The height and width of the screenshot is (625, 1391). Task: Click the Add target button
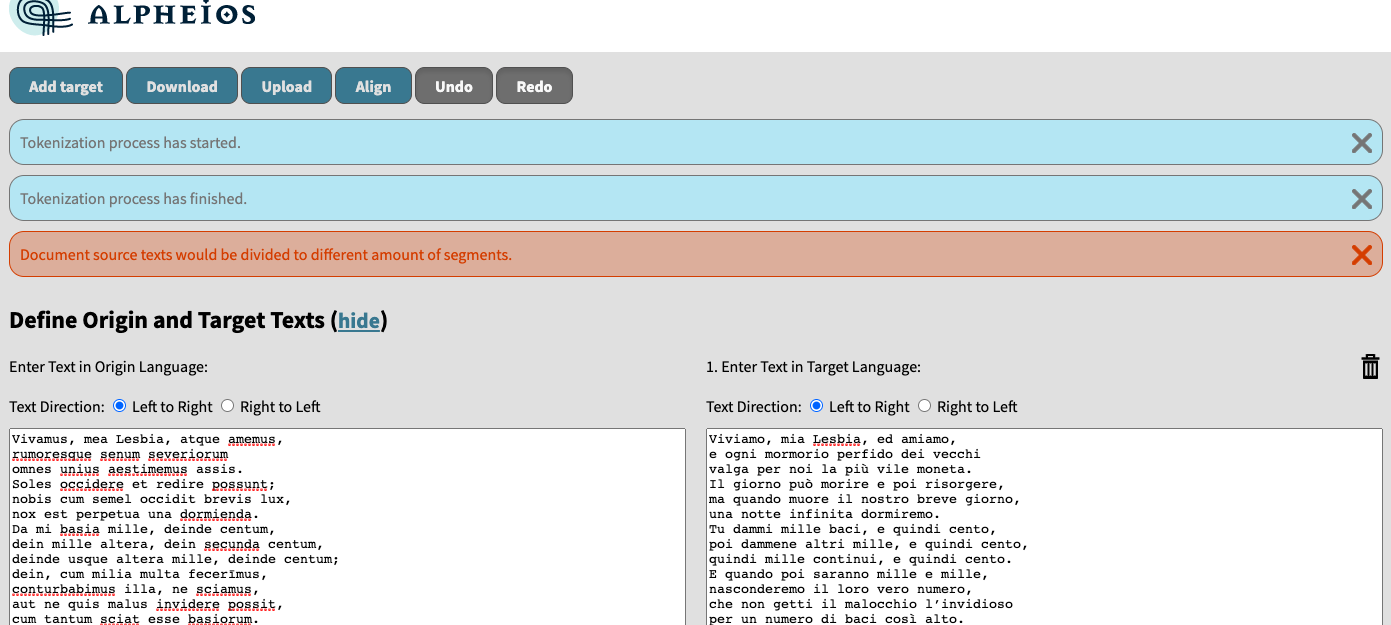[x=65, y=85]
